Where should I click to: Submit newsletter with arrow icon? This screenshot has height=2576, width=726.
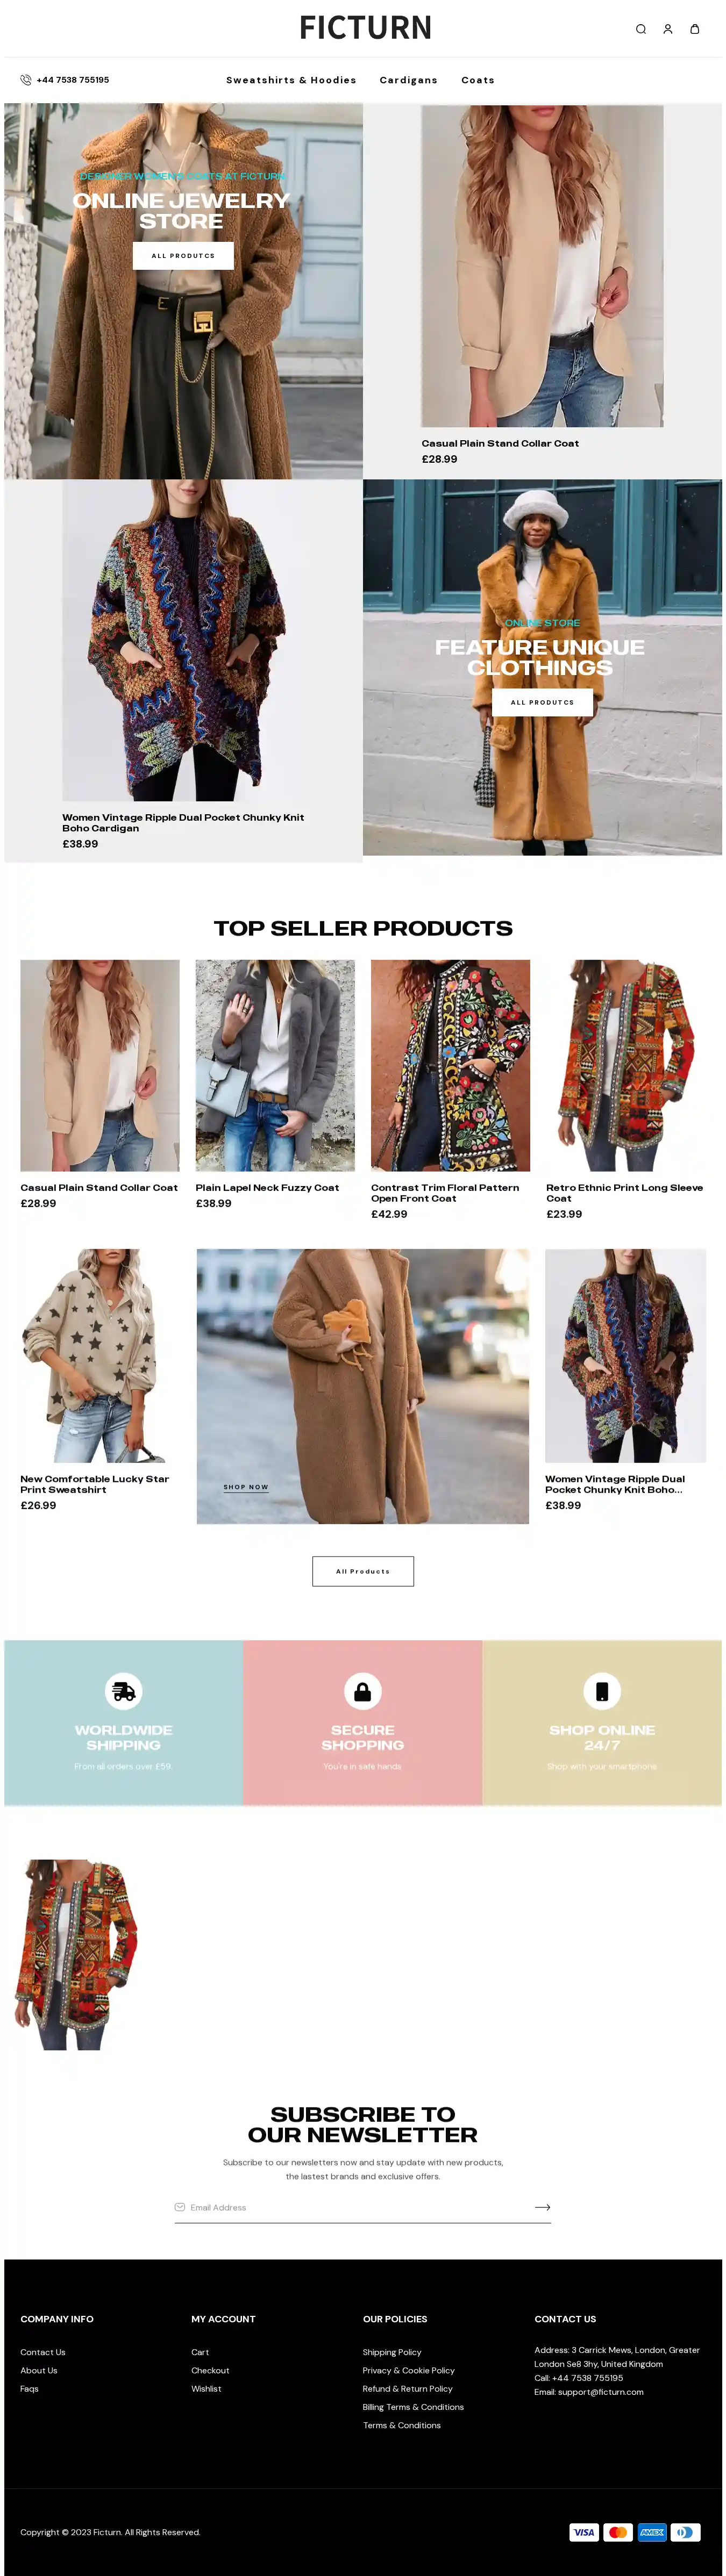(543, 2207)
